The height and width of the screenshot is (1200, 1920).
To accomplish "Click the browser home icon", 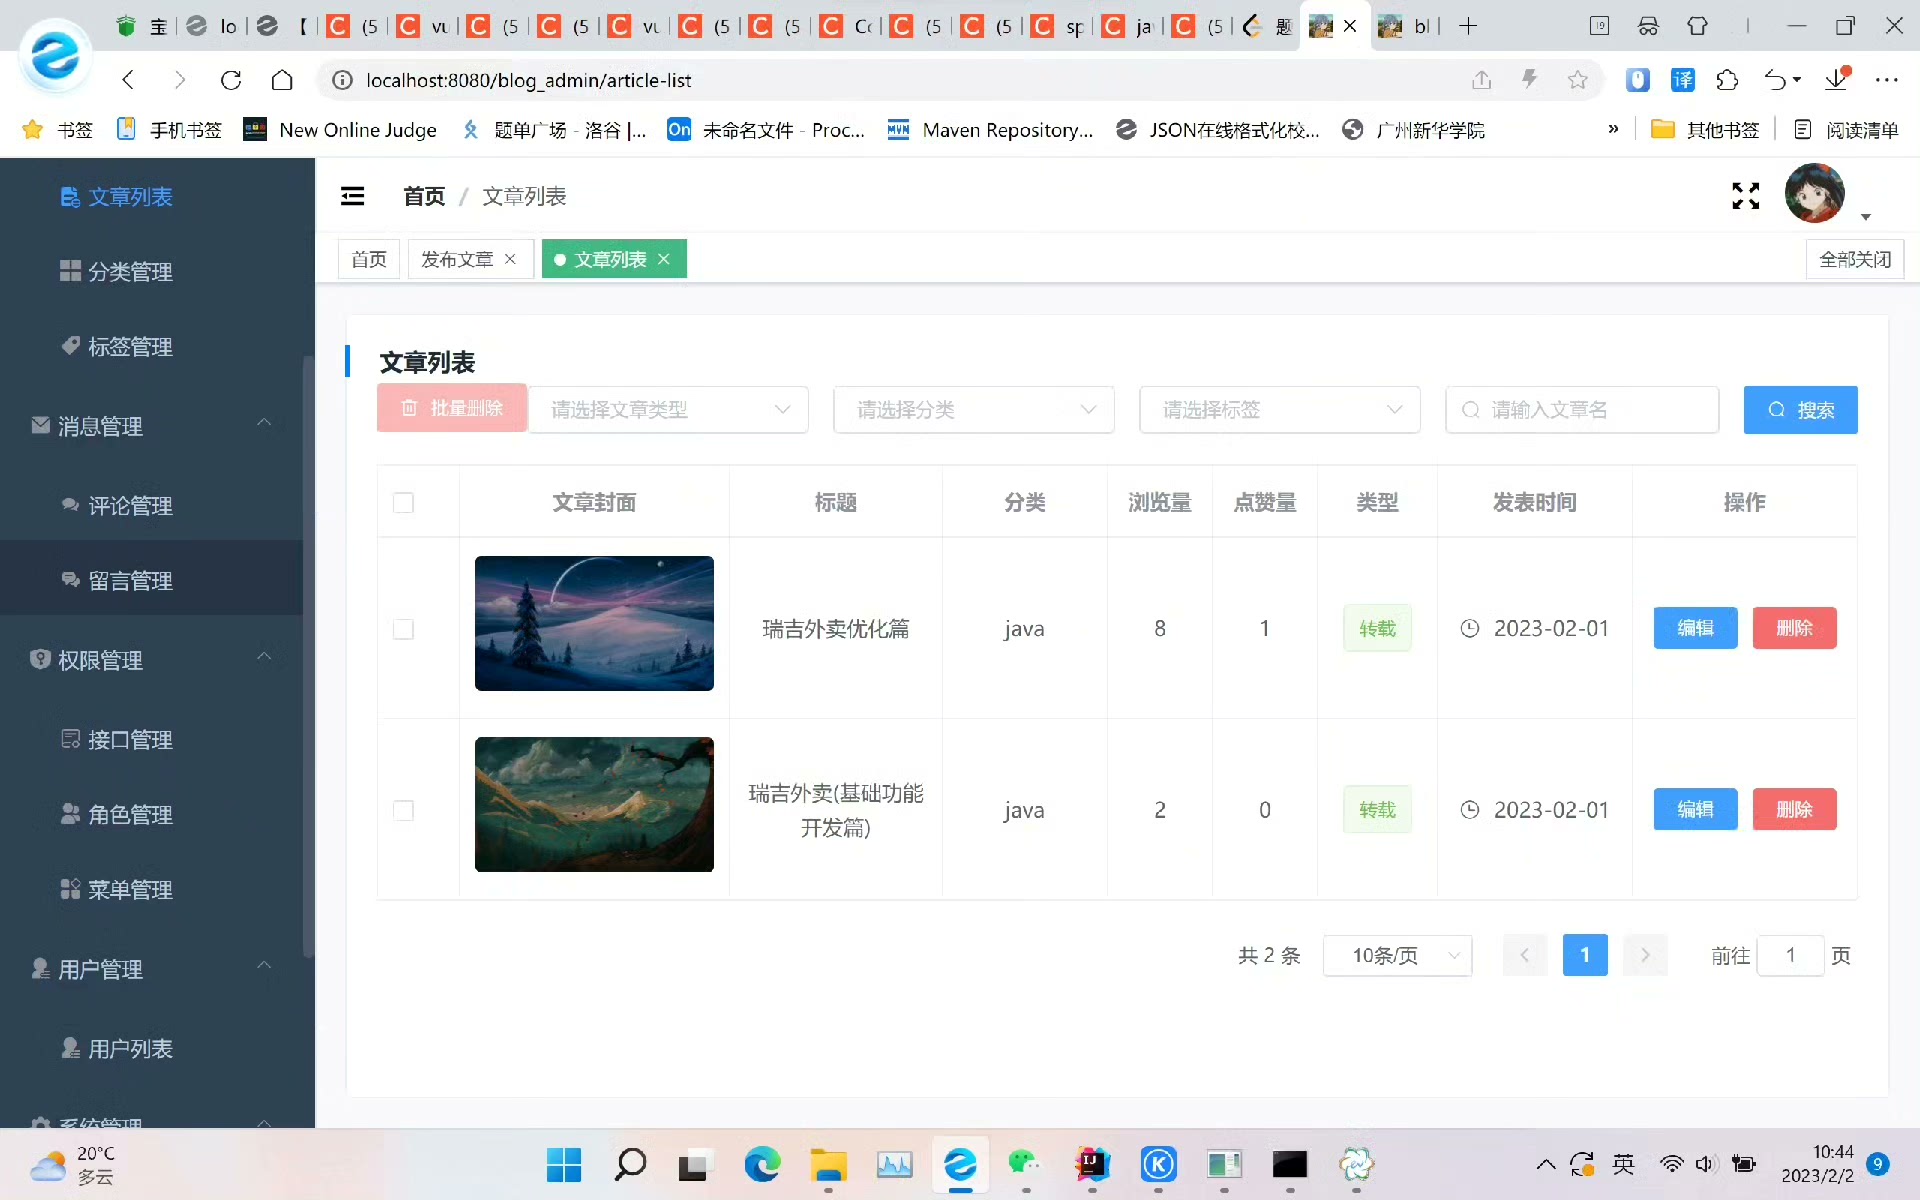I will [282, 80].
